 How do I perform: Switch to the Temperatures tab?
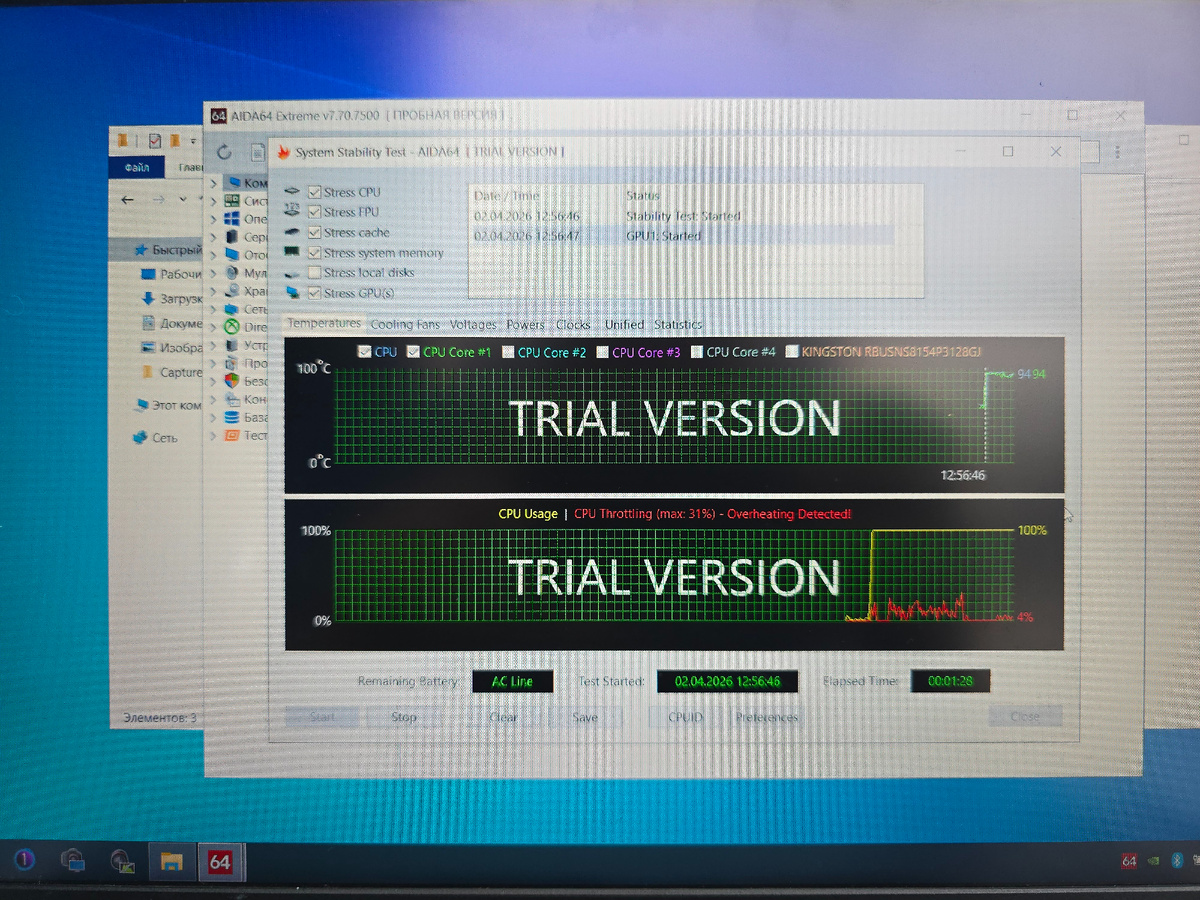tap(324, 324)
